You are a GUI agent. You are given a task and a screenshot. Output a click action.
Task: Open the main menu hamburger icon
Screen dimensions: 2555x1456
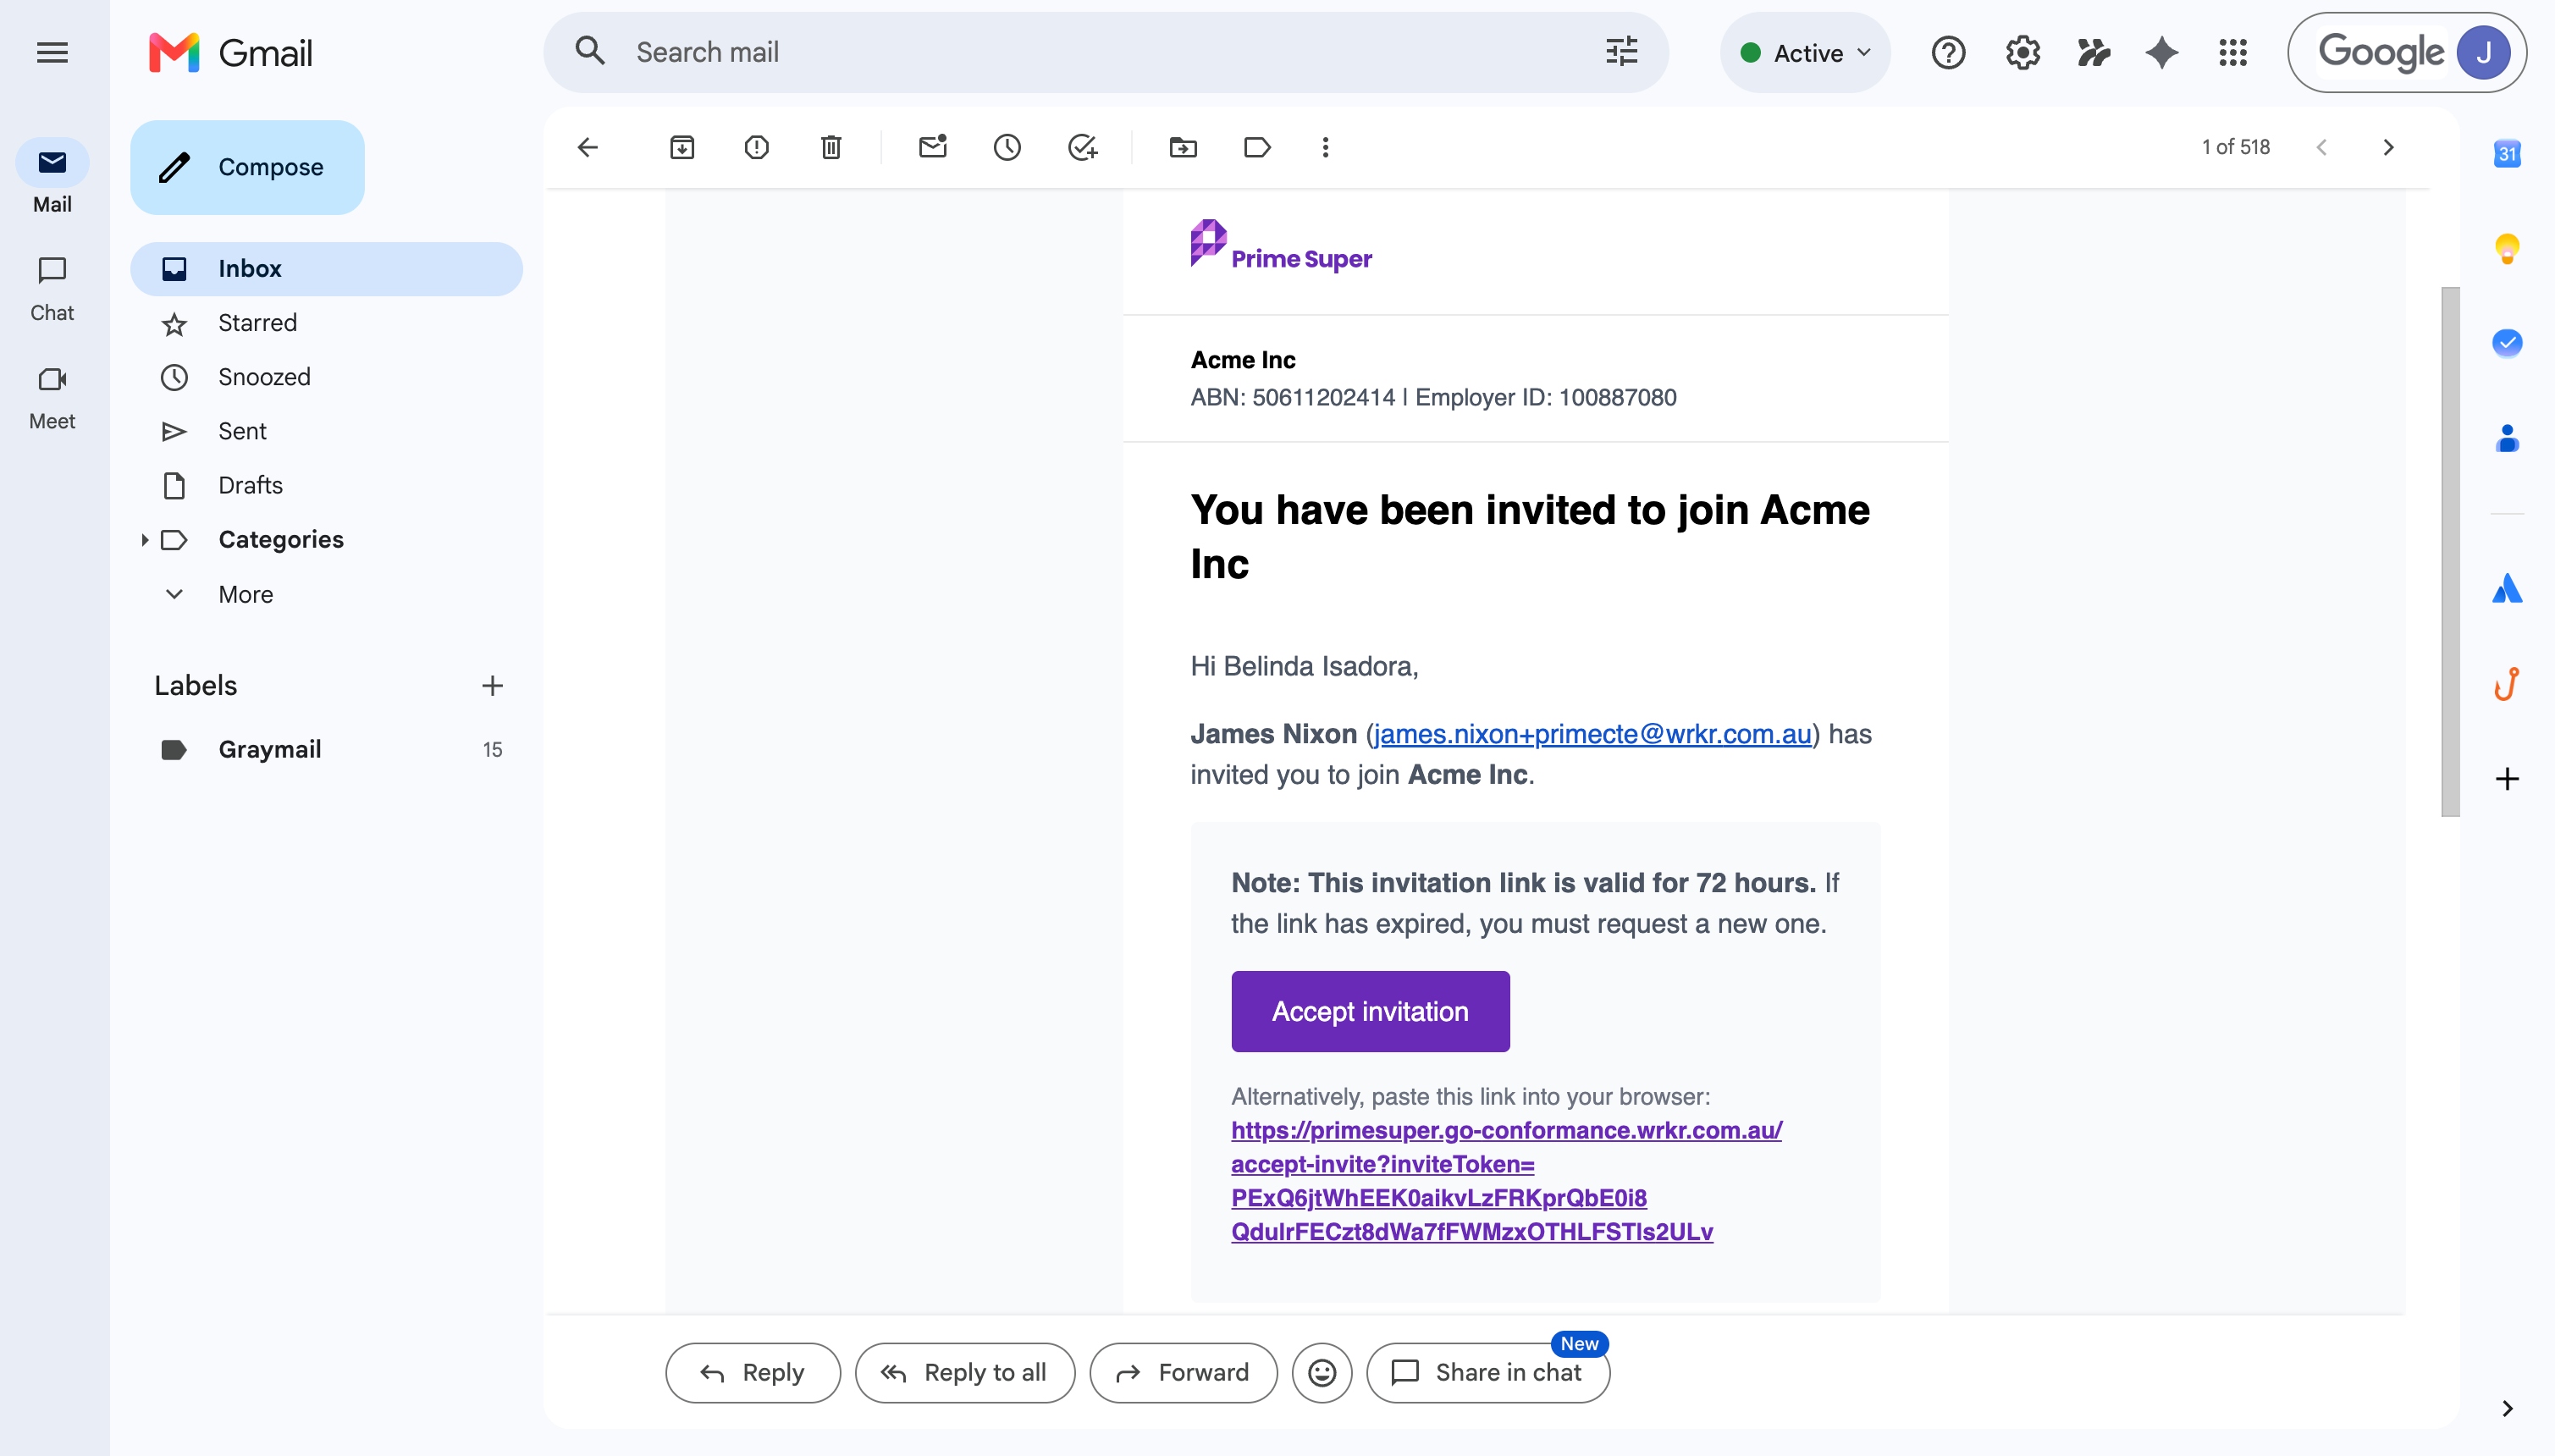click(x=52, y=53)
